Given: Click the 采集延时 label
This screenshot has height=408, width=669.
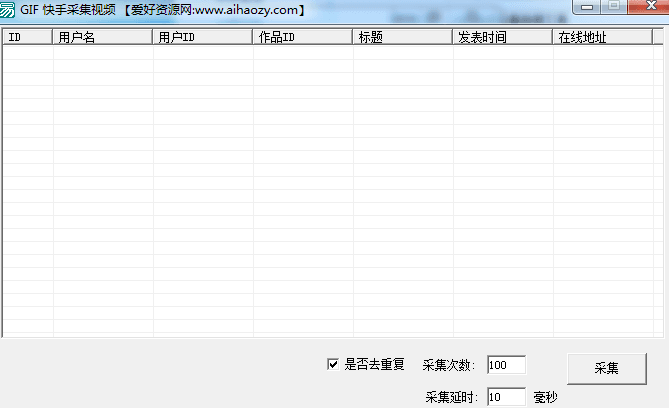Looking at the screenshot, I should [453, 397].
